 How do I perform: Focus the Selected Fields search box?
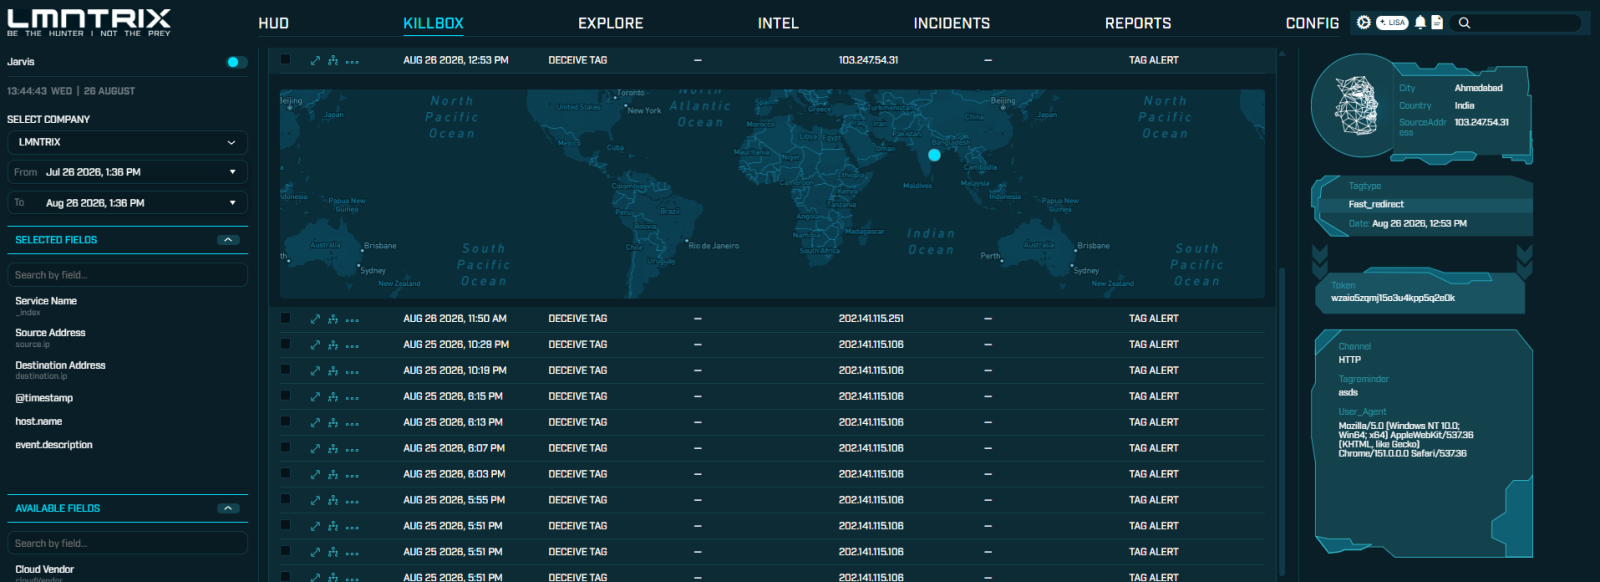(x=127, y=275)
